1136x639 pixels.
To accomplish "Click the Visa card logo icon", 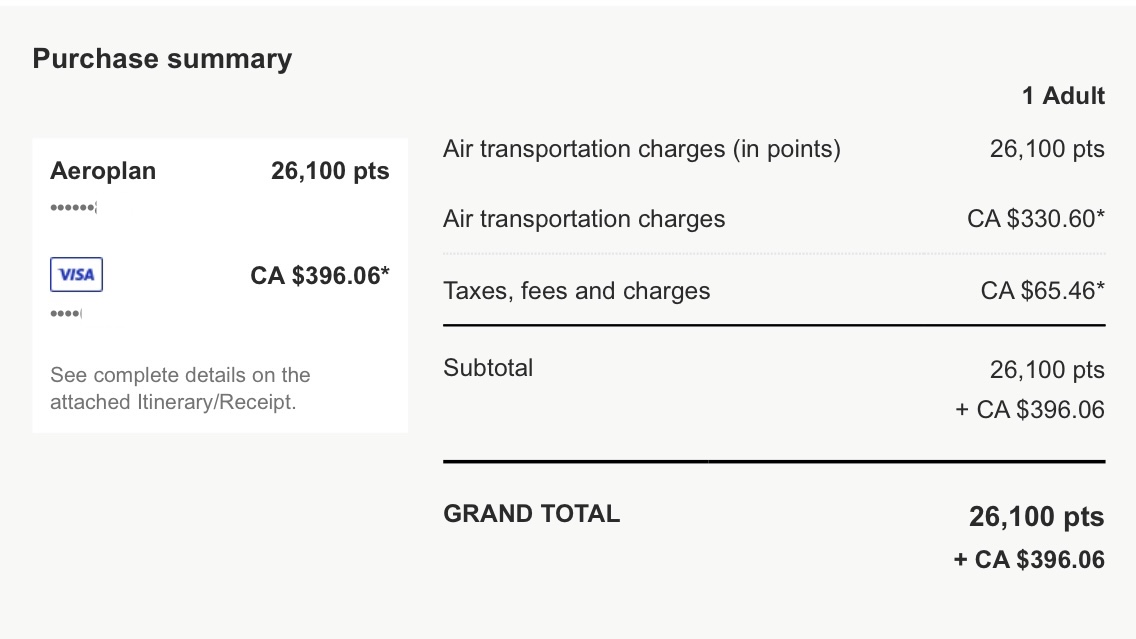I will pyautogui.click(x=76, y=274).
